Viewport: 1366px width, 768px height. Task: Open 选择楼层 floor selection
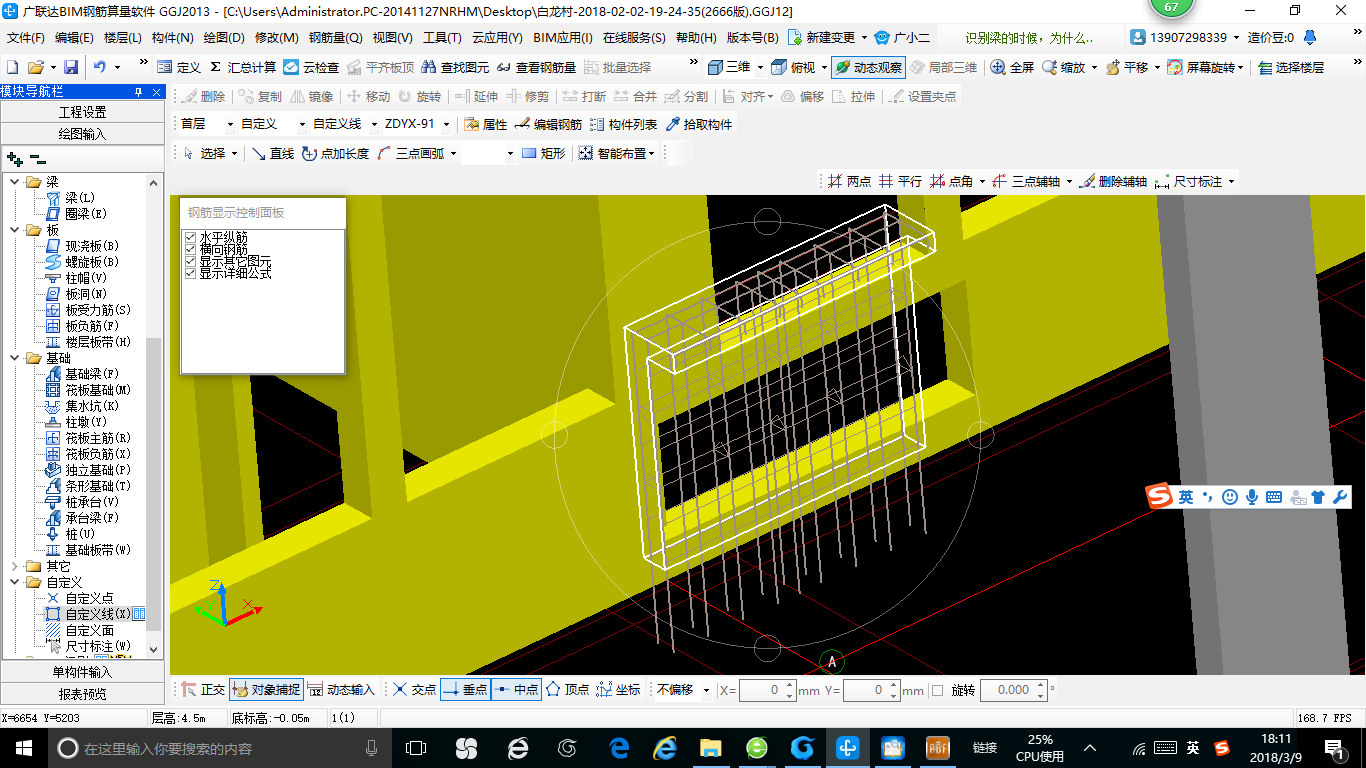[1291, 67]
